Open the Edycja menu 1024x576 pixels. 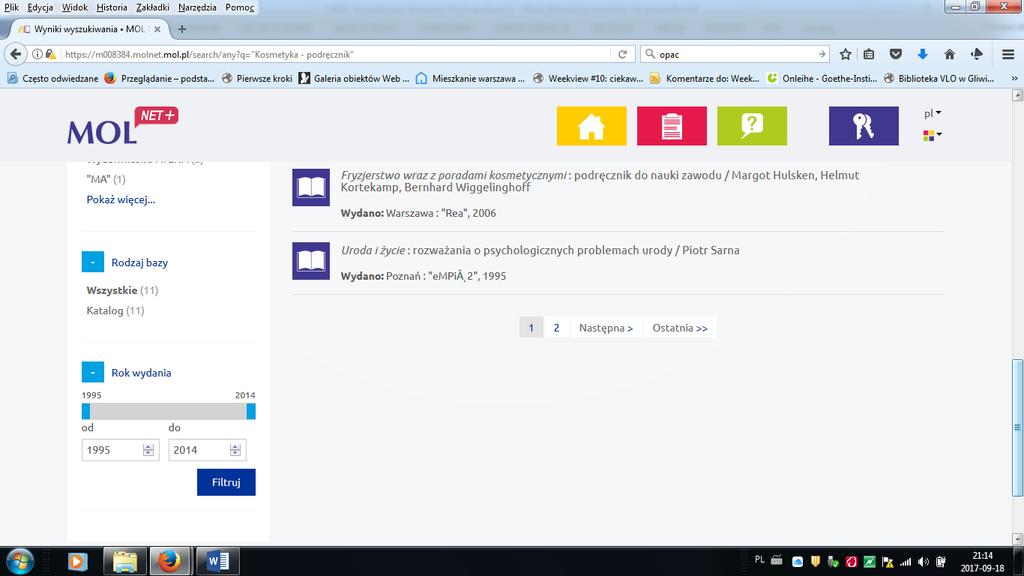40,7
